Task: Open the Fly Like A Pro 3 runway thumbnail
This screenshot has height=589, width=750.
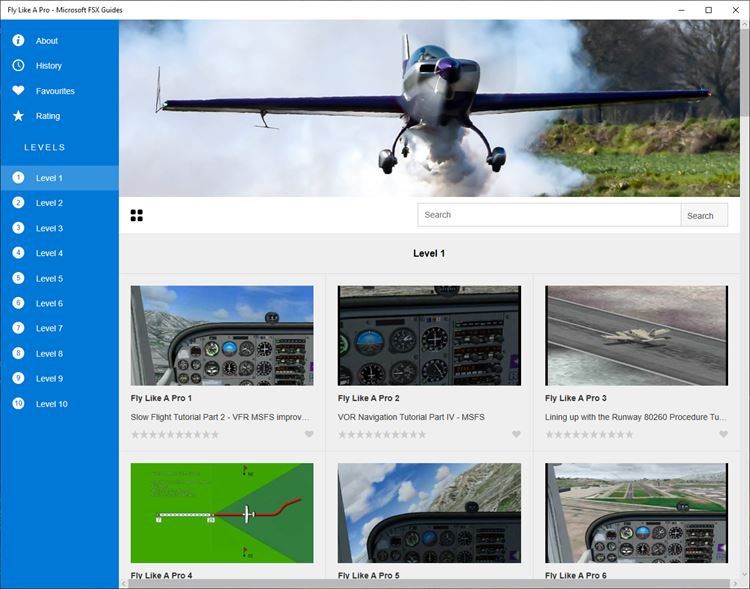Action: [x=636, y=335]
